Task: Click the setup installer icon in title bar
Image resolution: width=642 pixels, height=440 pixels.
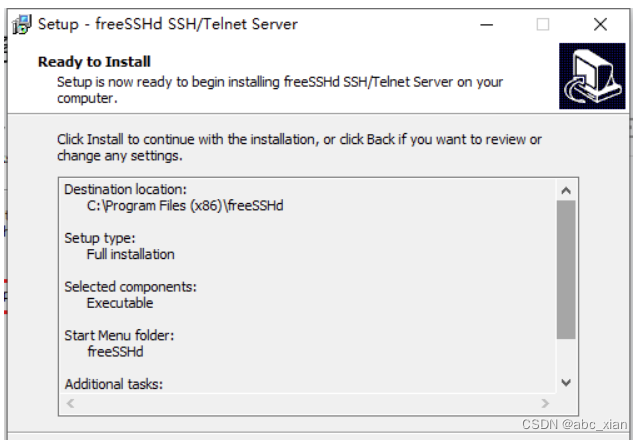Action: pyautogui.click(x=21, y=24)
